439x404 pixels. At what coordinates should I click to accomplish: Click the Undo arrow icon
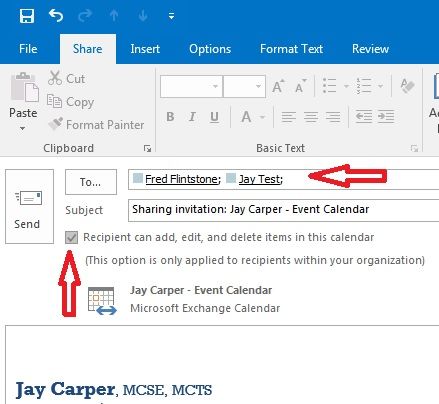56,15
